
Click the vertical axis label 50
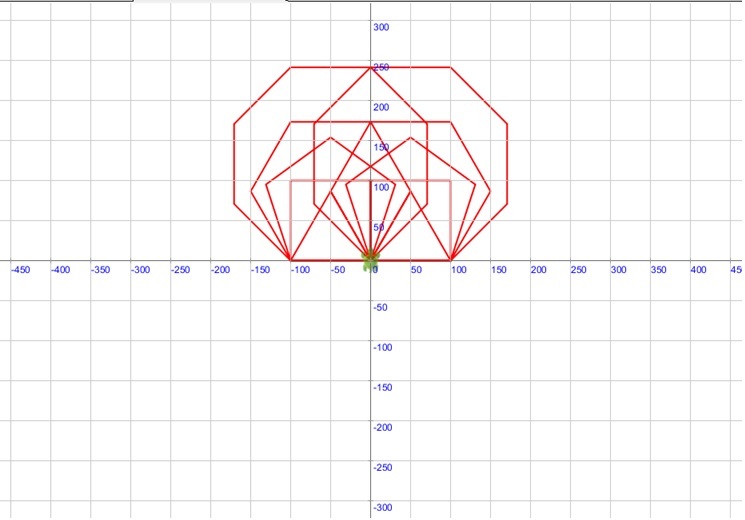coord(379,227)
